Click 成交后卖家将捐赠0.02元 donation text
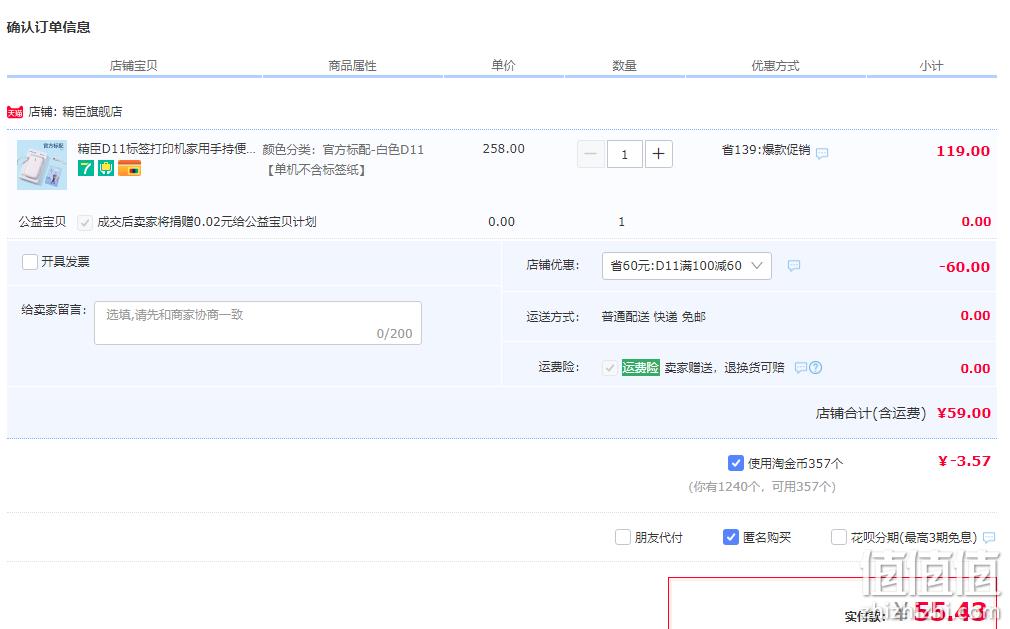The height and width of the screenshot is (629, 1010). [x=207, y=222]
